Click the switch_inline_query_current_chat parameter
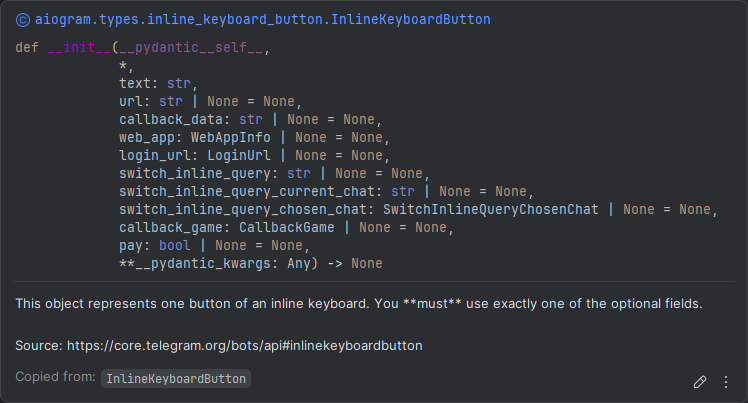This screenshot has width=748, height=403. 247,191
